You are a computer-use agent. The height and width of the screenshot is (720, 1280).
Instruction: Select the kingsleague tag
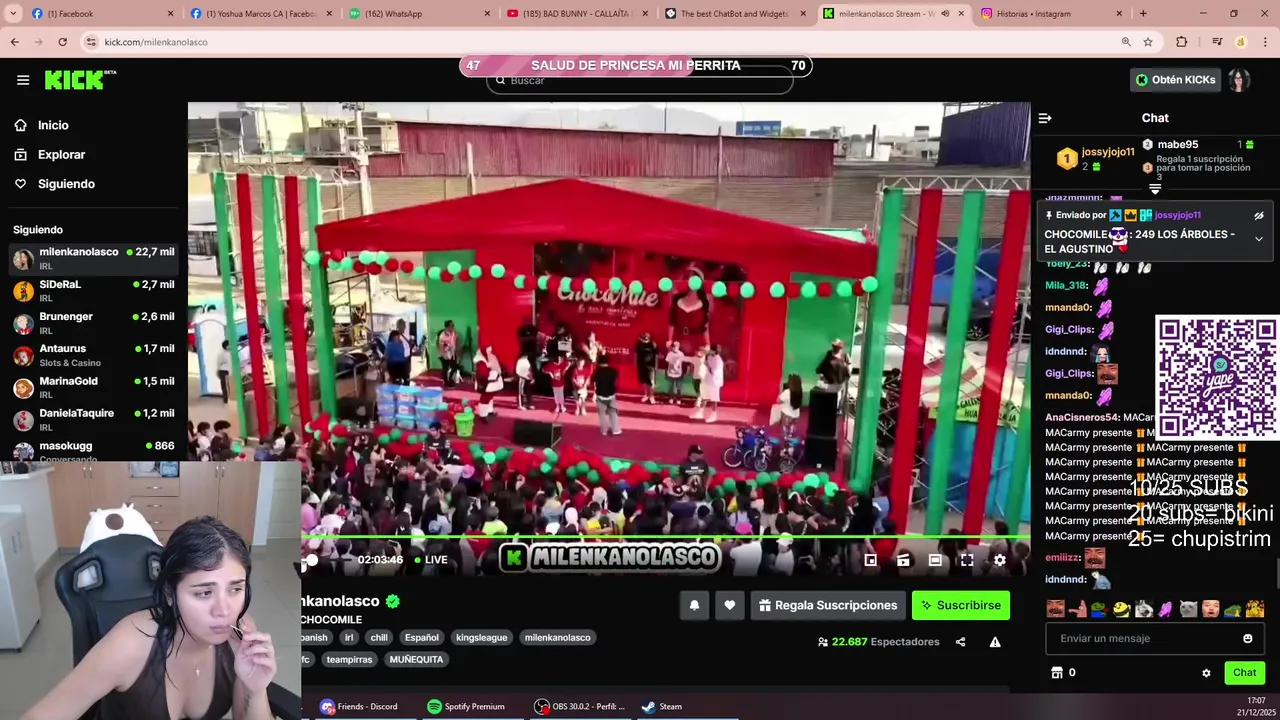[481, 637]
